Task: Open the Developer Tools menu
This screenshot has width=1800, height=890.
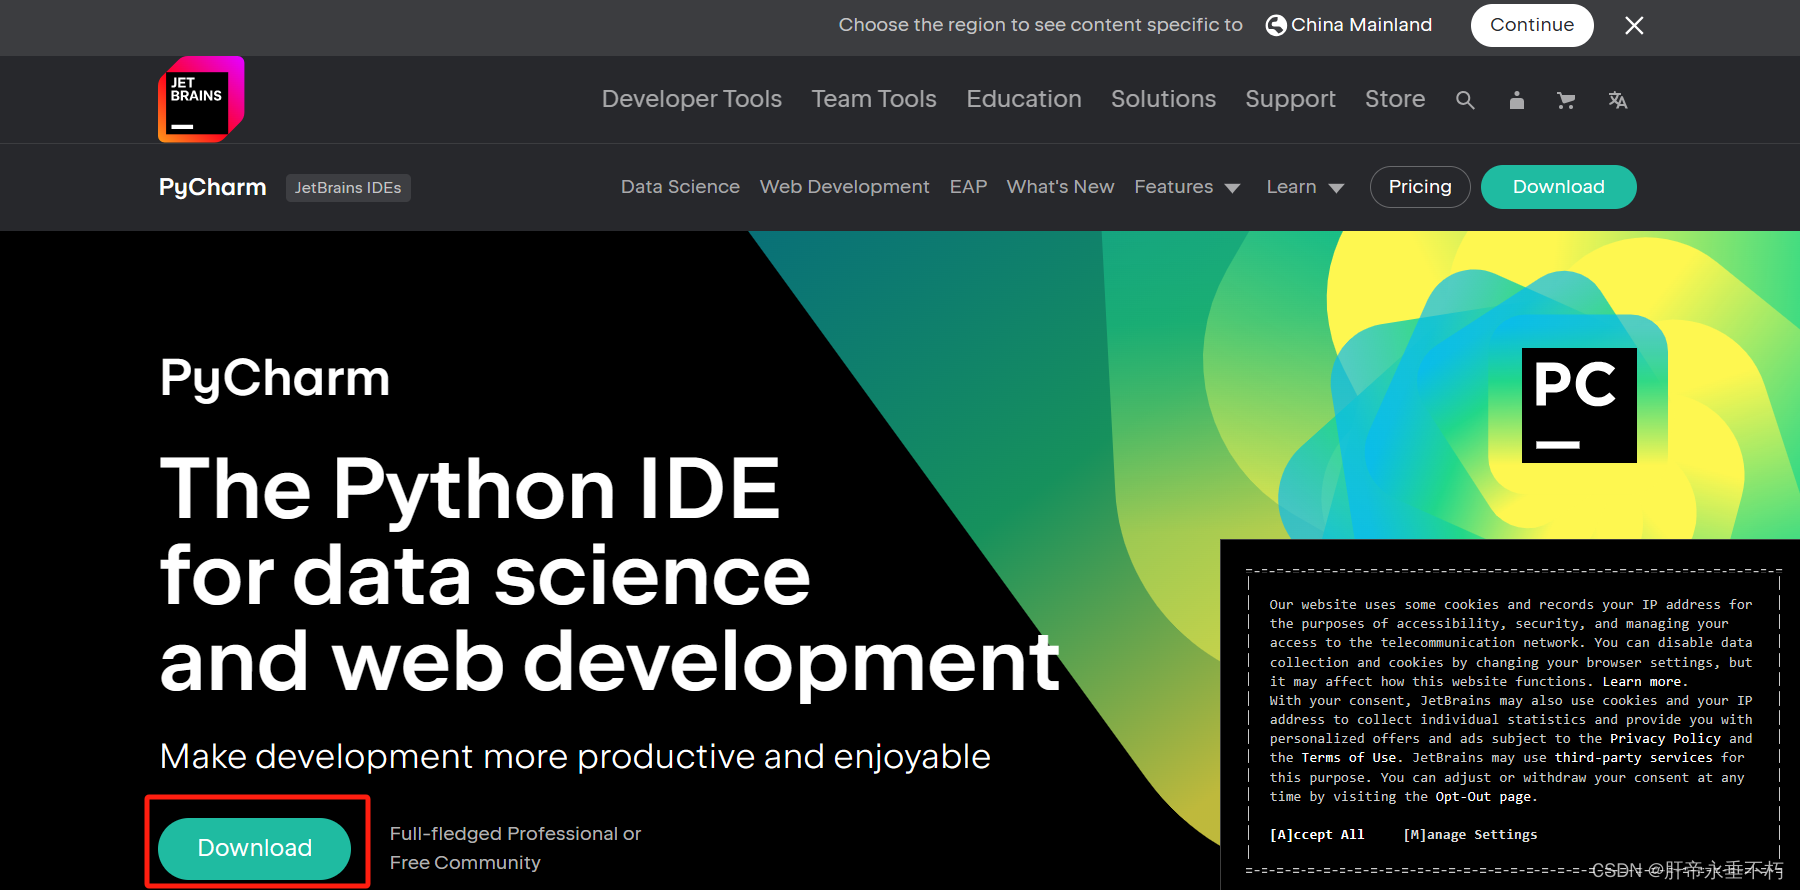Action: 691,99
